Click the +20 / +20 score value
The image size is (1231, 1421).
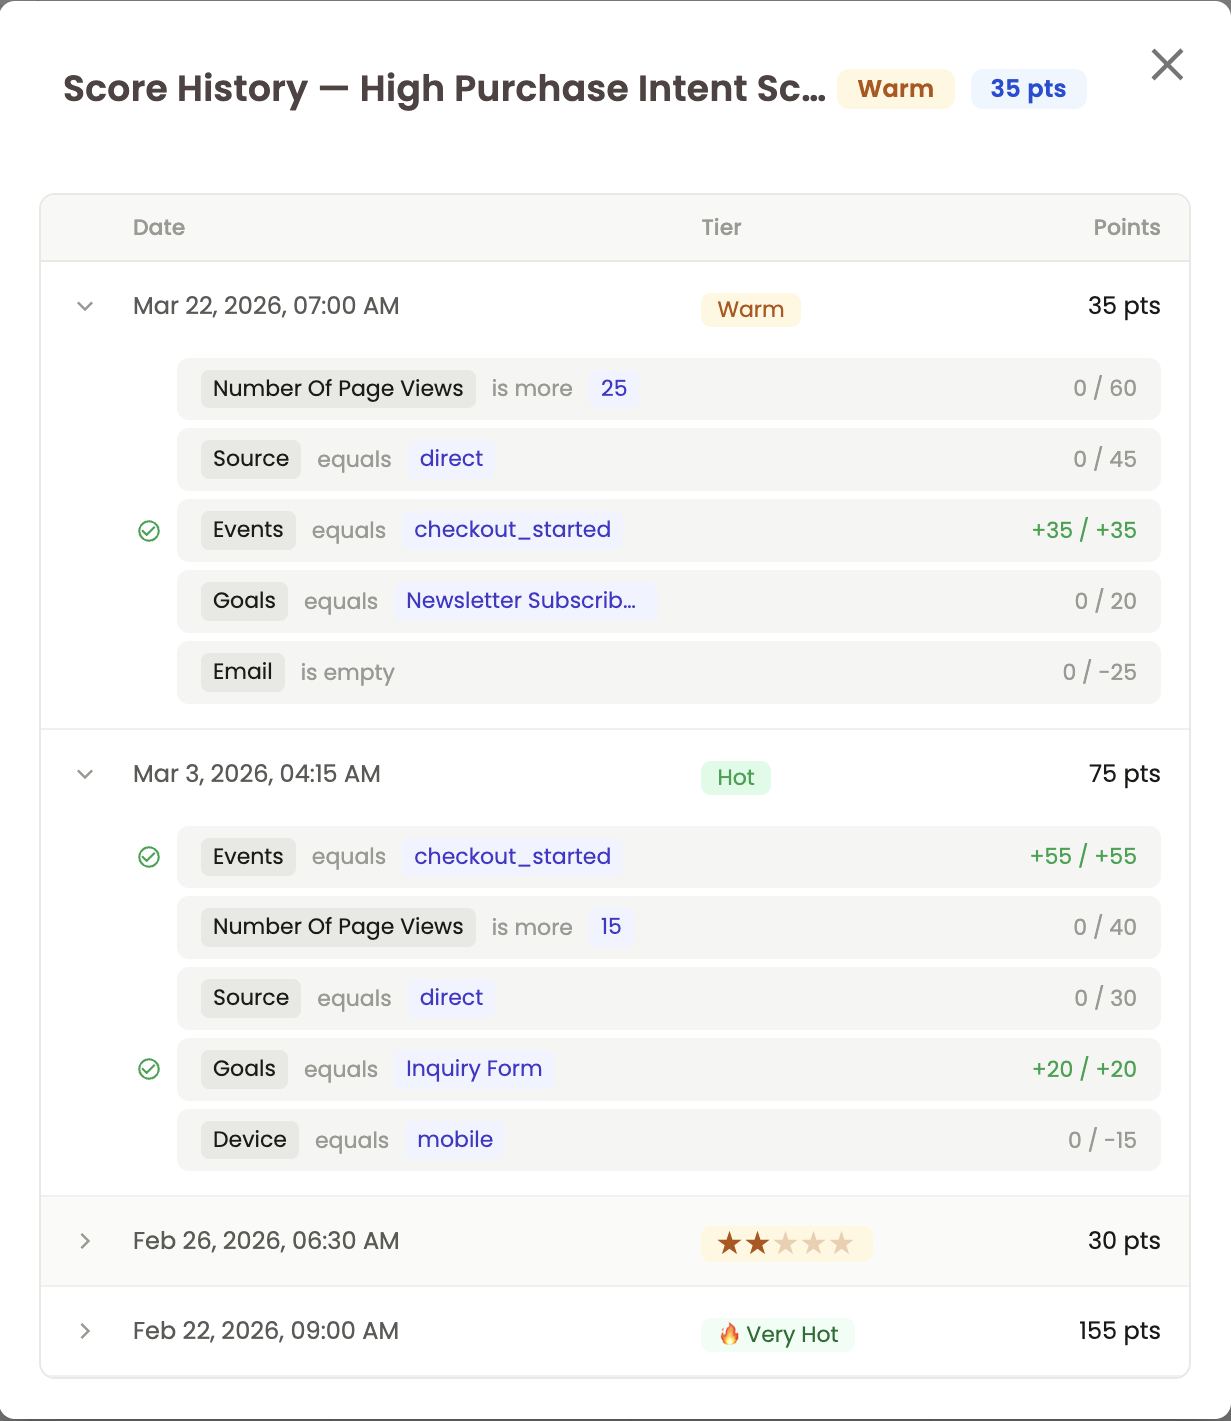point(1084,1069)
